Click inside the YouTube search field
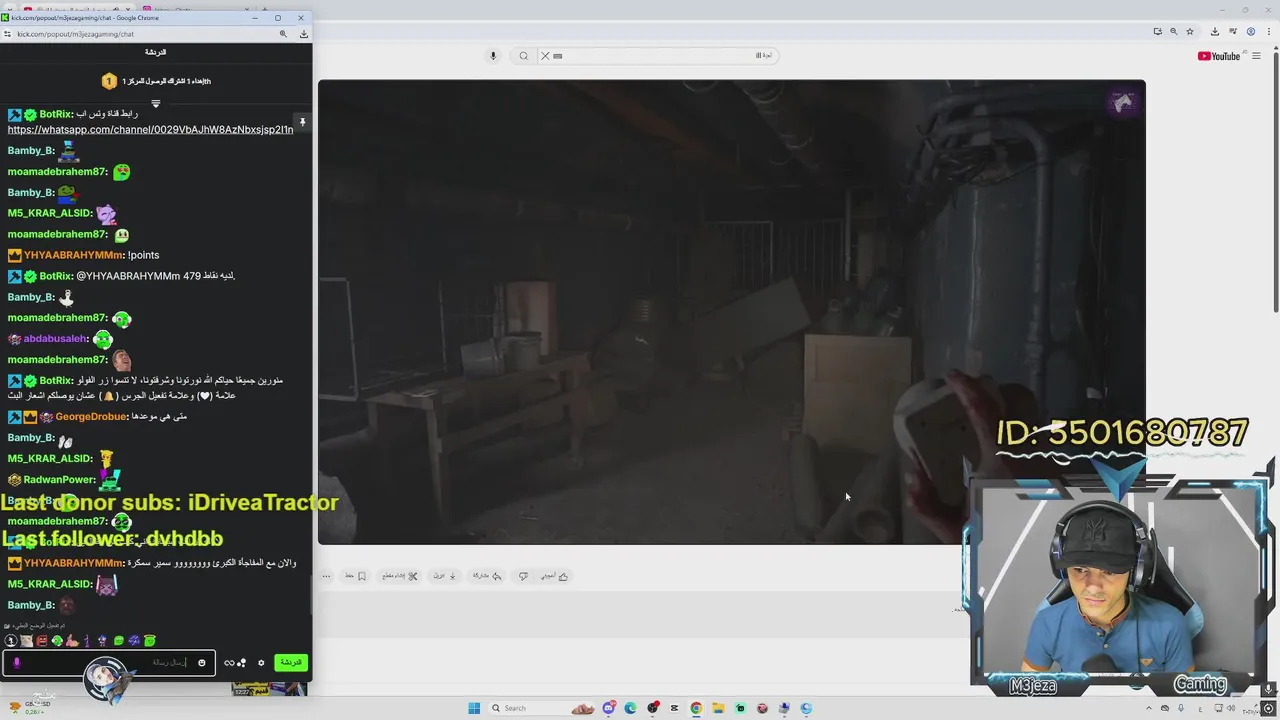 (x=660, y=56)
